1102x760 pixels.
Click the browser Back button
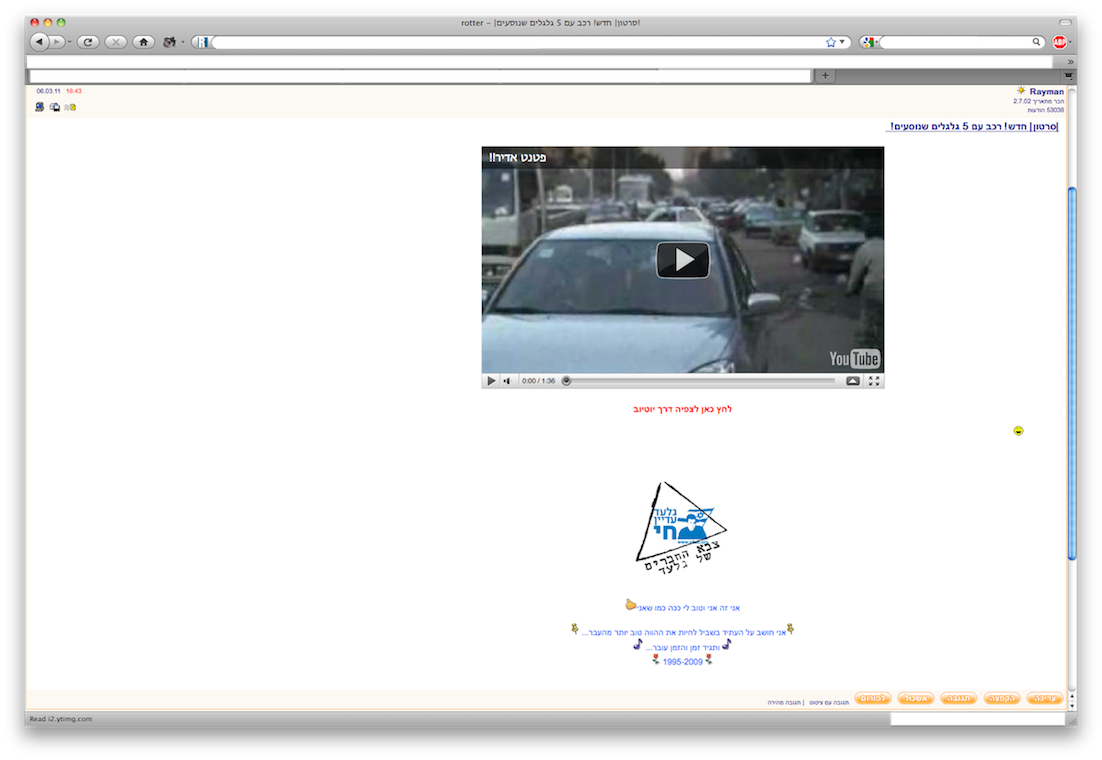40,42
